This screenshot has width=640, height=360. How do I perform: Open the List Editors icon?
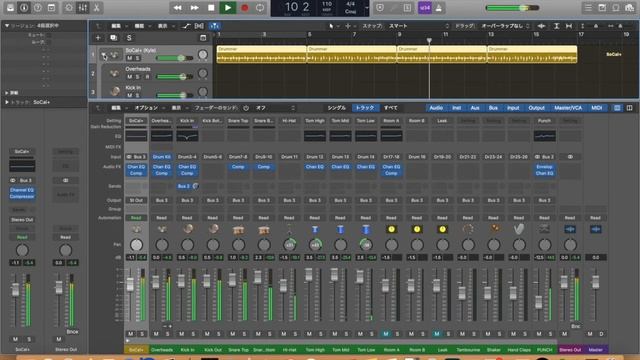click(x=589, y=7)
